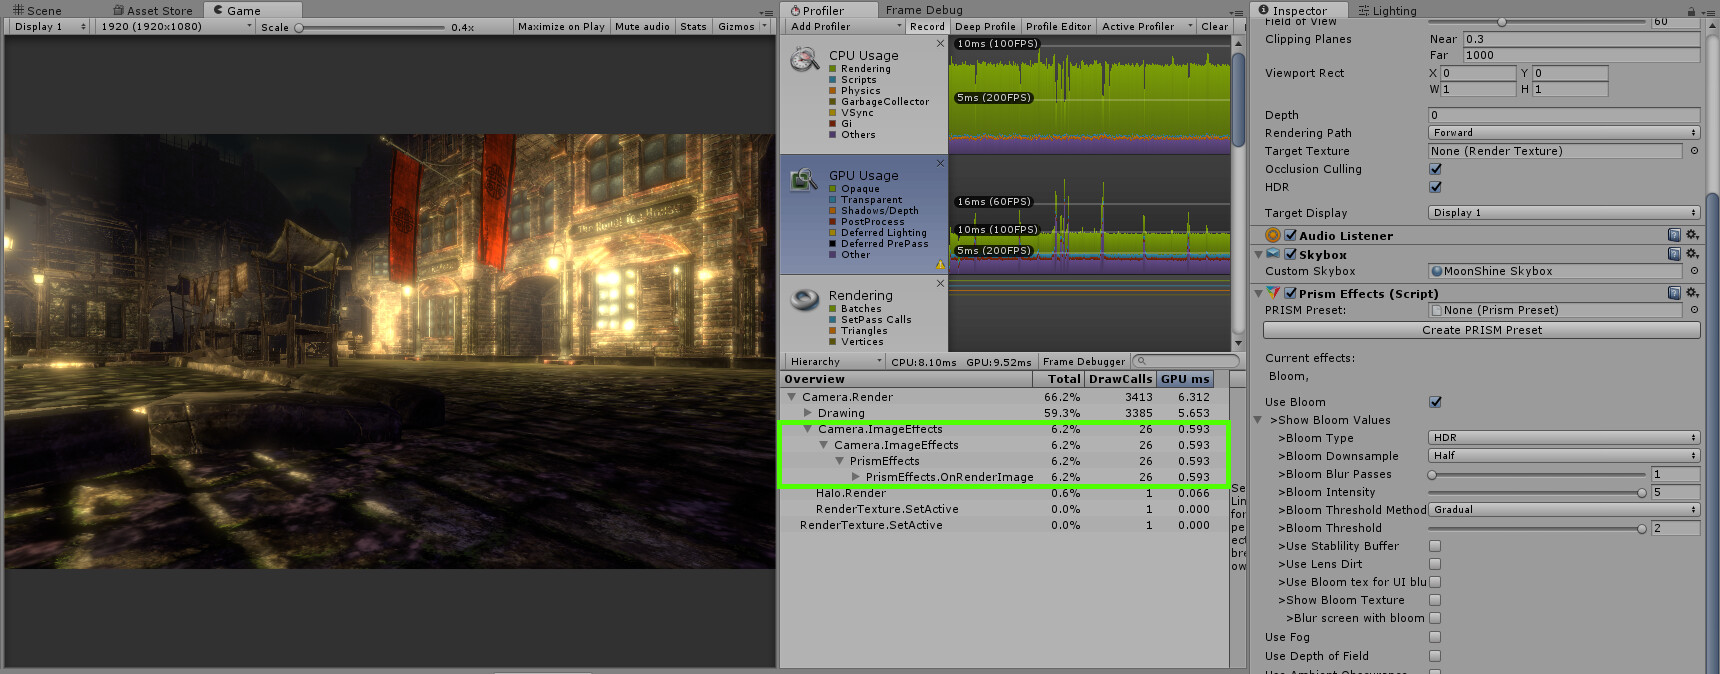Open the Inspector panel options menu
The width and height of the screenshot is (1720, 674).
coord(1707,11)
